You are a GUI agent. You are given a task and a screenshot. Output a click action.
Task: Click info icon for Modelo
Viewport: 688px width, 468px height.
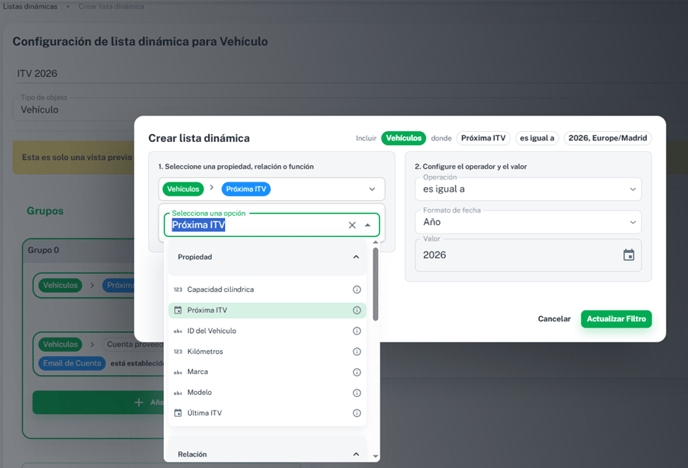click(x=357, y=393)
